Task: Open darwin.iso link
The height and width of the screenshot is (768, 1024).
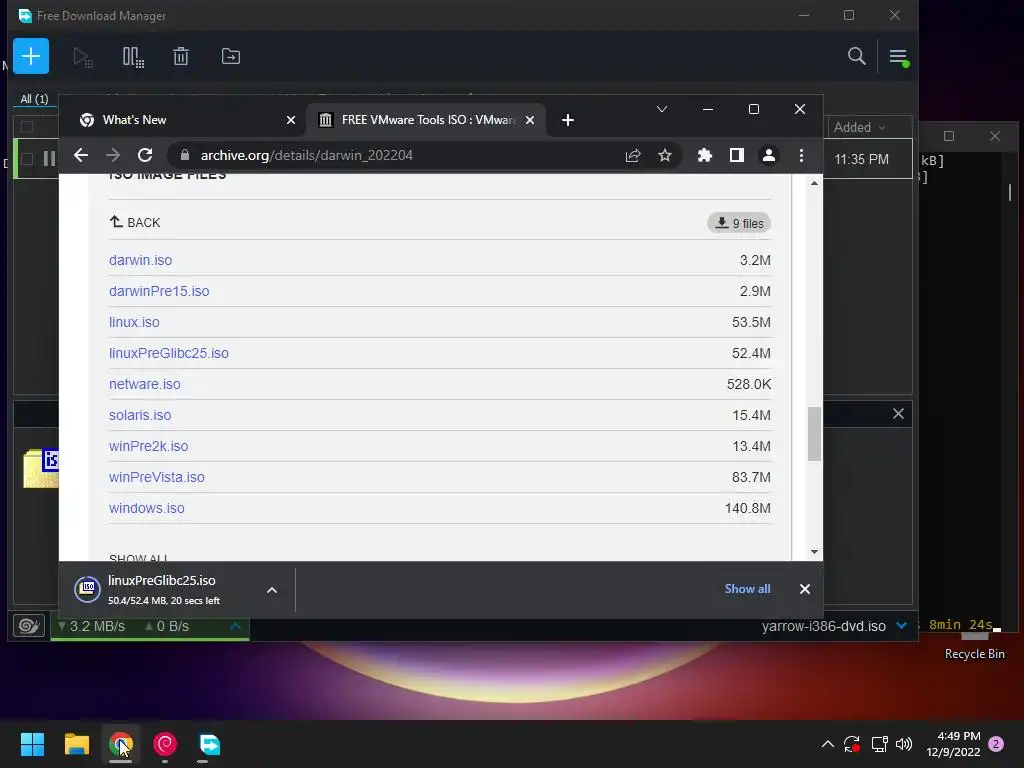Action: coord(140,260)
